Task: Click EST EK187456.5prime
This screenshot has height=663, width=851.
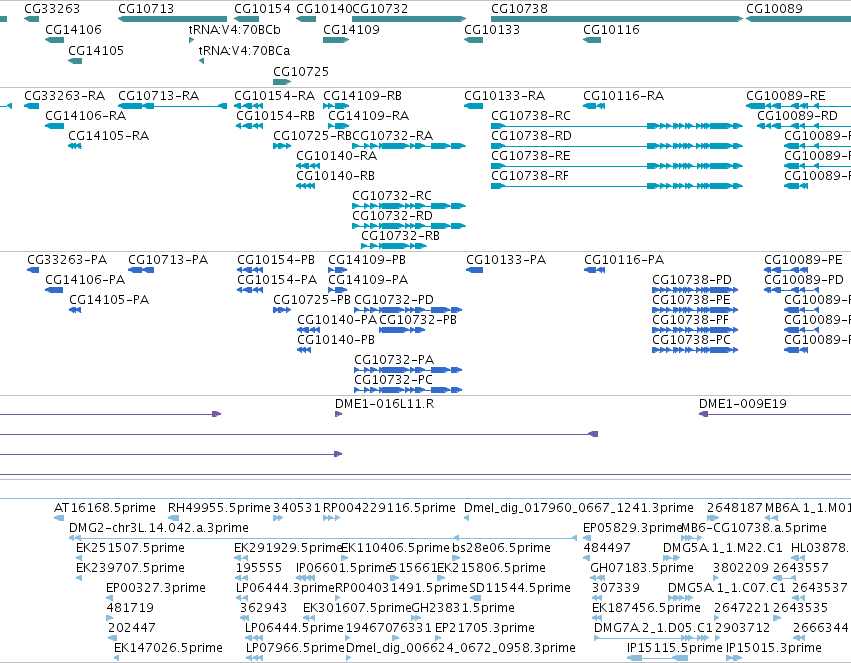Action: [646, 608]
